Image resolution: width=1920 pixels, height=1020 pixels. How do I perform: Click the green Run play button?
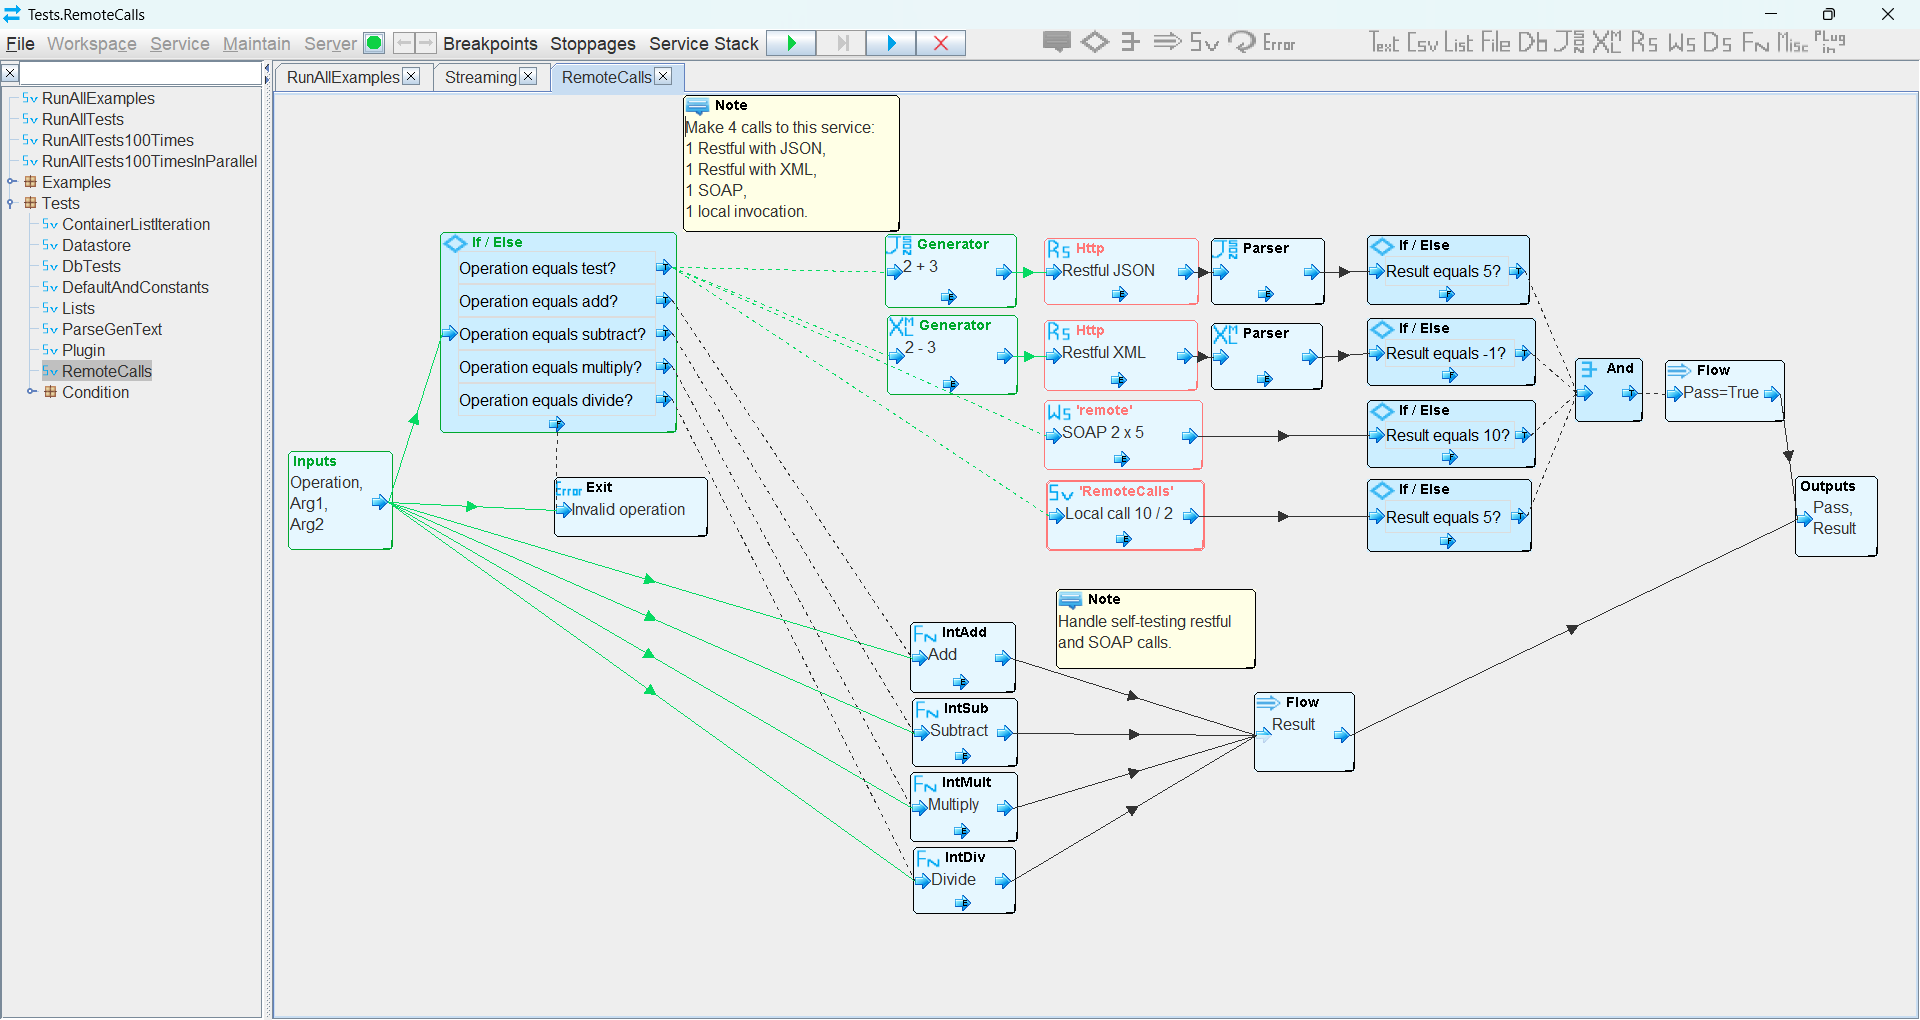791,43
